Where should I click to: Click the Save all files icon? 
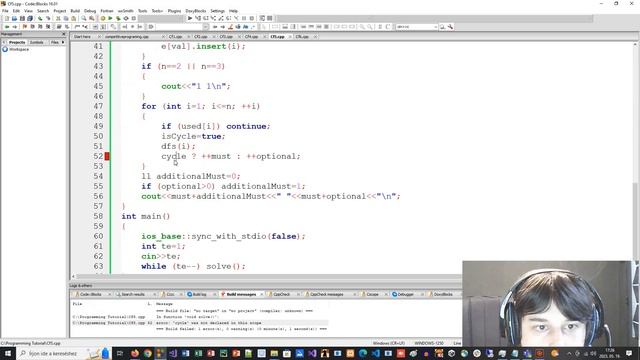pos(30,18)
